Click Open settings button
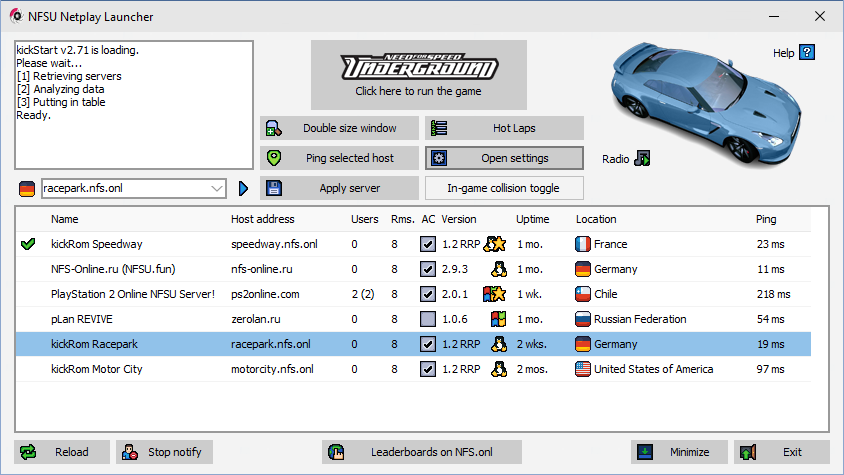Viewport: 844px width, 475px height. [504, 158]
